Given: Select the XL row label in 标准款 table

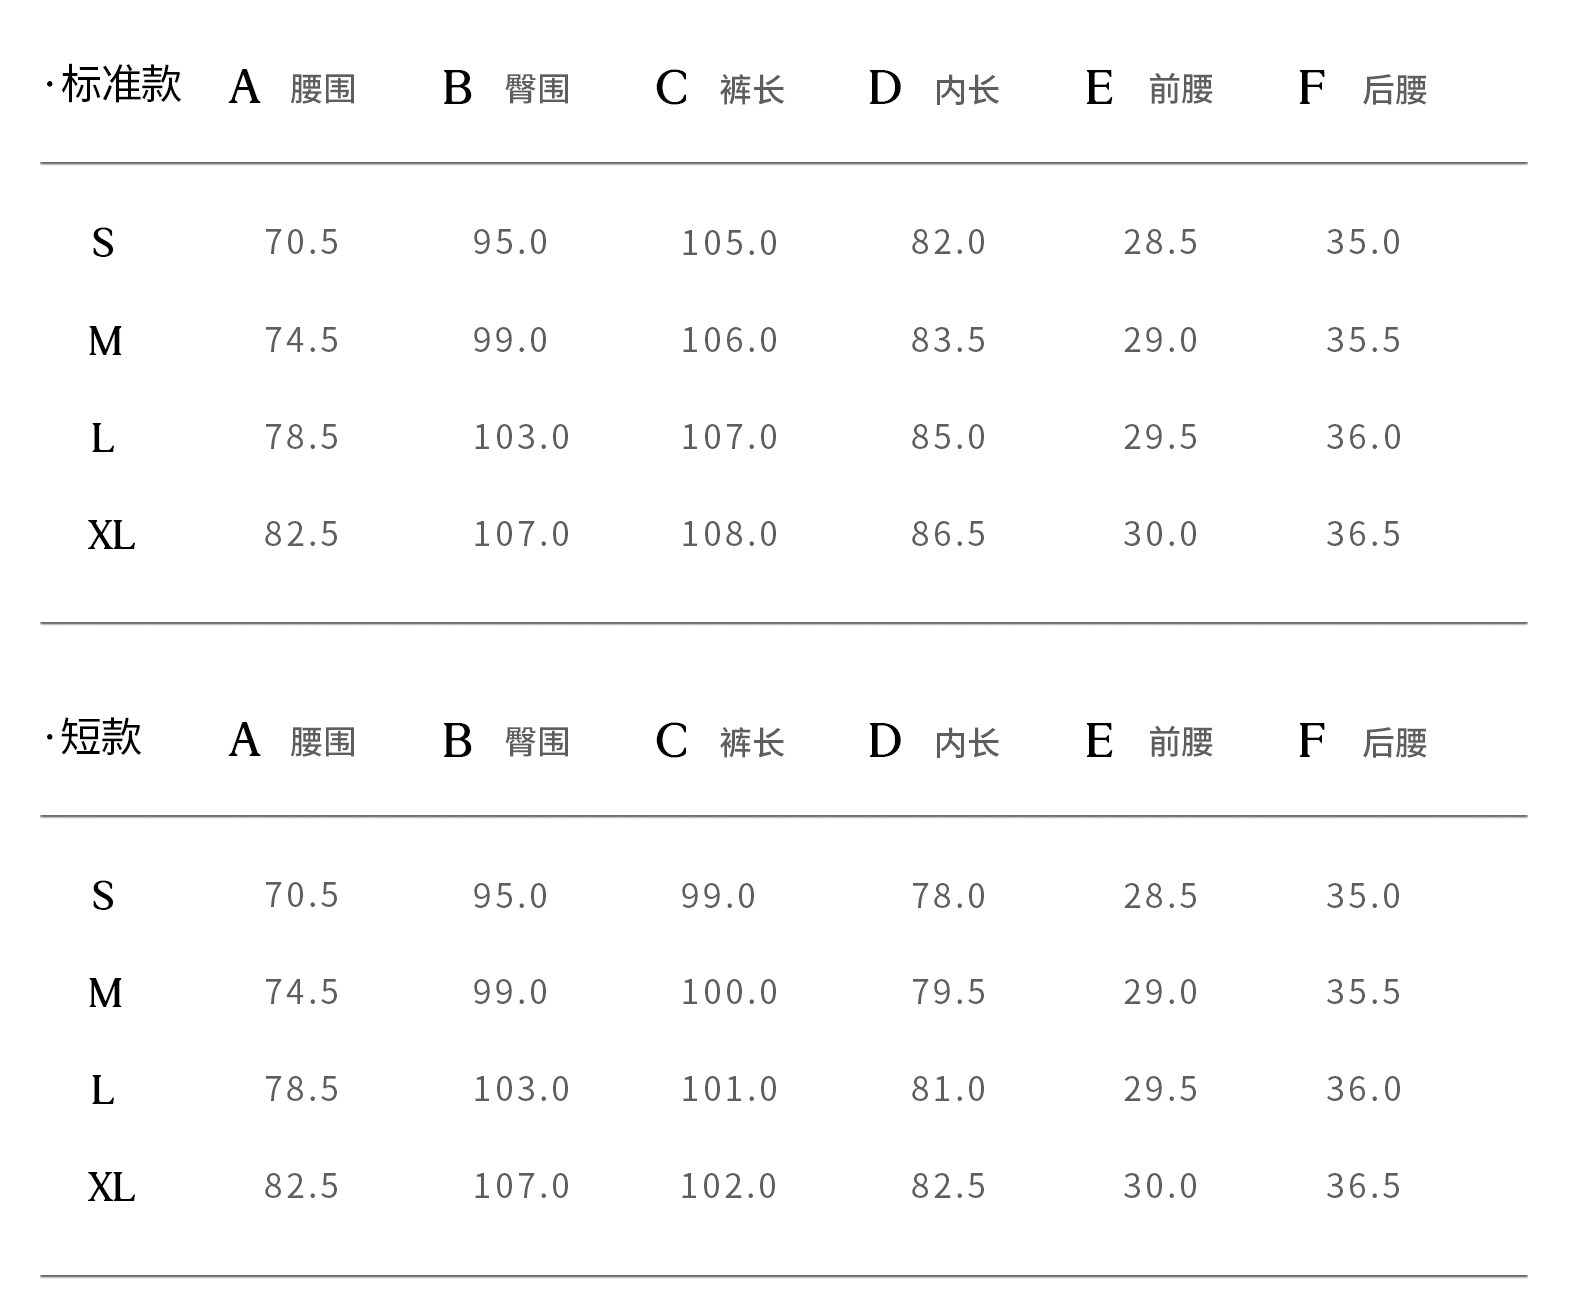Looking at the screenshot, I should (x=111, y=536).
